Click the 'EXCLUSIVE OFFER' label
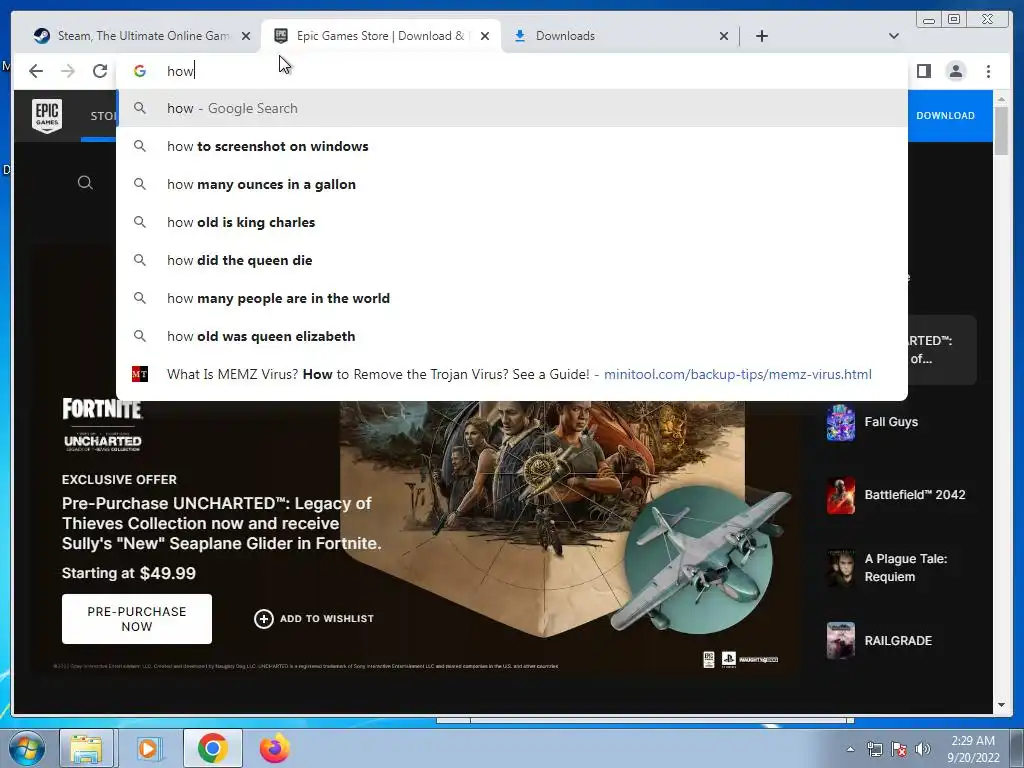The height and width of the screenshot is (768, 1024). point(119,479)
